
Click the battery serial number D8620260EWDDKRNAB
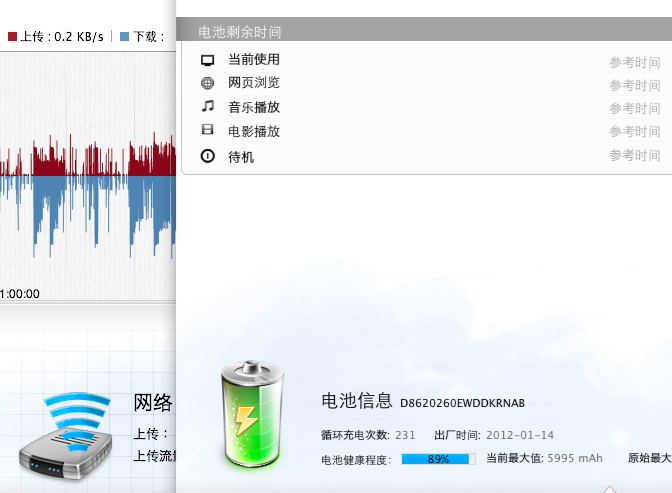tap(462, 403)
